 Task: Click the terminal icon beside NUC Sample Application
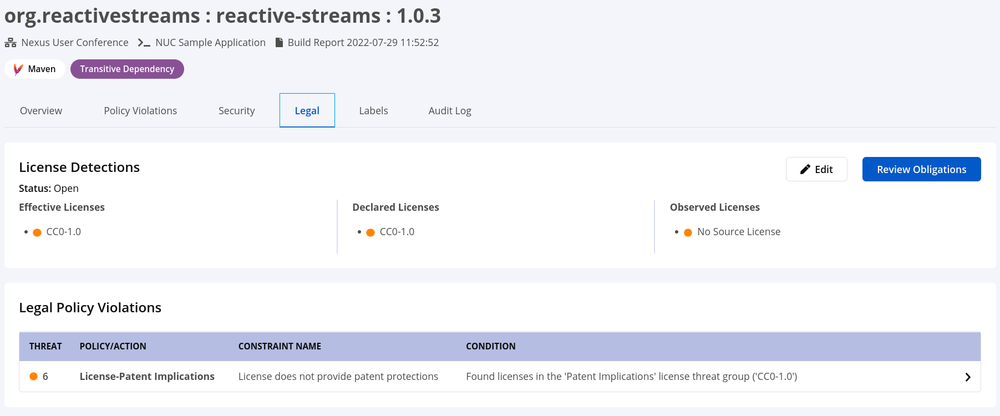pos(144,43)
